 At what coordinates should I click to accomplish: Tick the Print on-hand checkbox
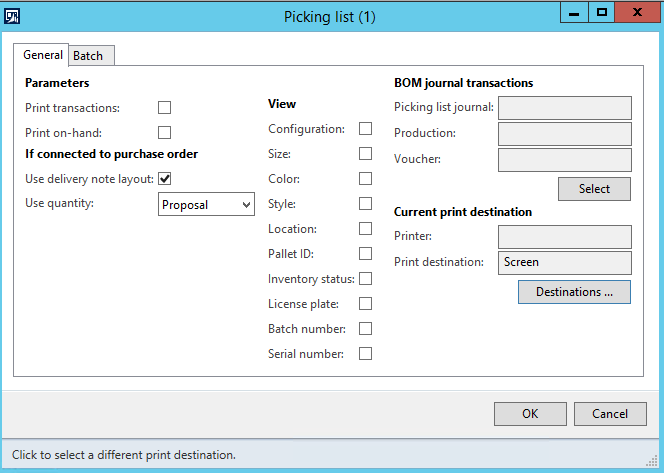tap(165, 132)
